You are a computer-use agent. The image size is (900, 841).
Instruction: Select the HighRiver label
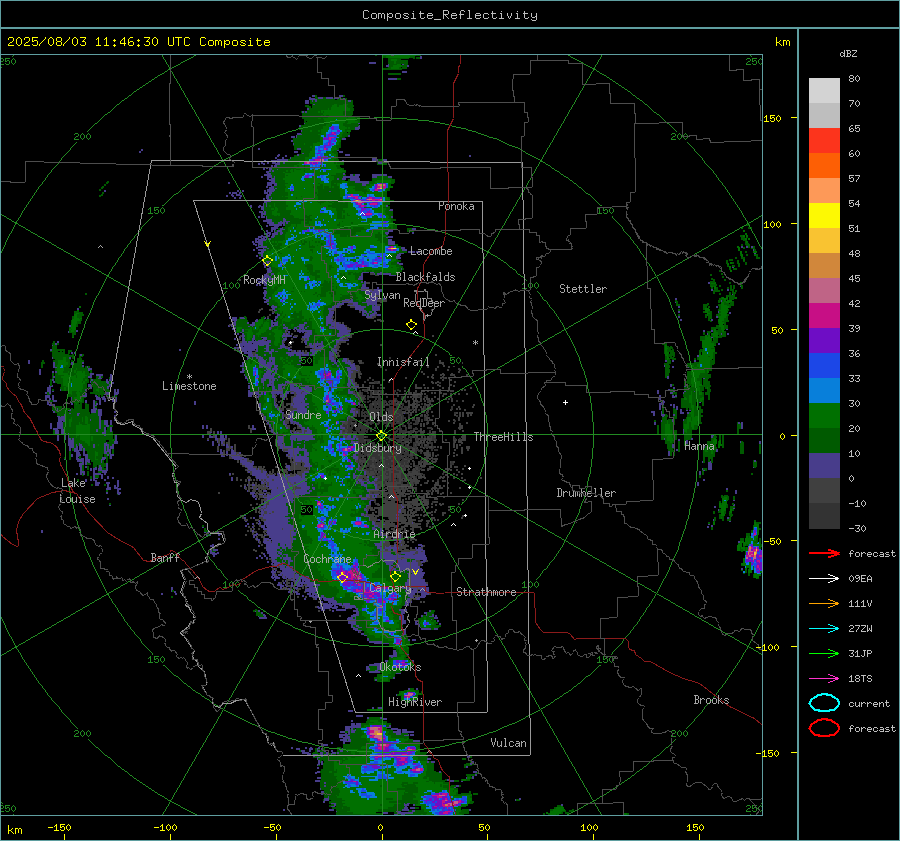pos(415,702)
